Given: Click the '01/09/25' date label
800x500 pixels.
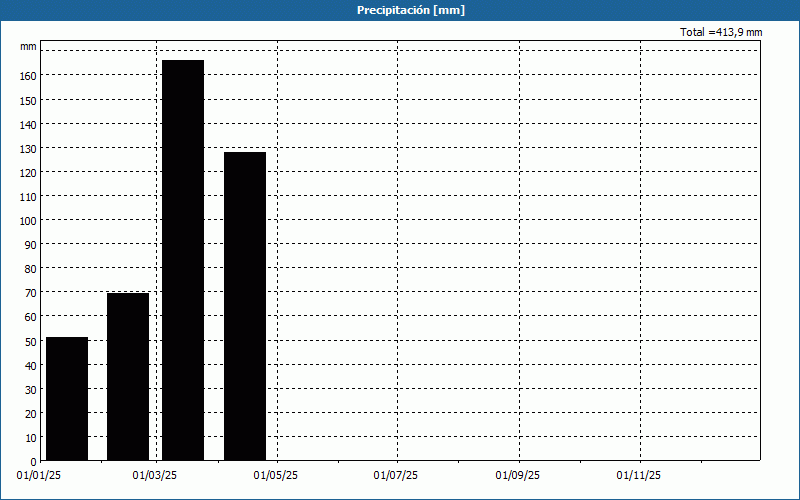Looking at the screenshot, I should point(517,476).
